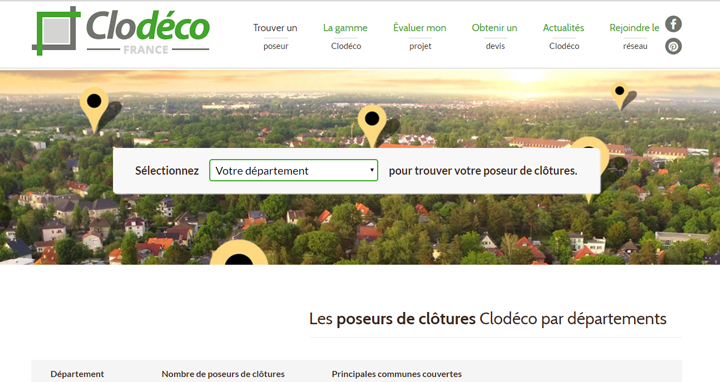
Task: Click the large map pin at bottom
Action: coord(239,252)
